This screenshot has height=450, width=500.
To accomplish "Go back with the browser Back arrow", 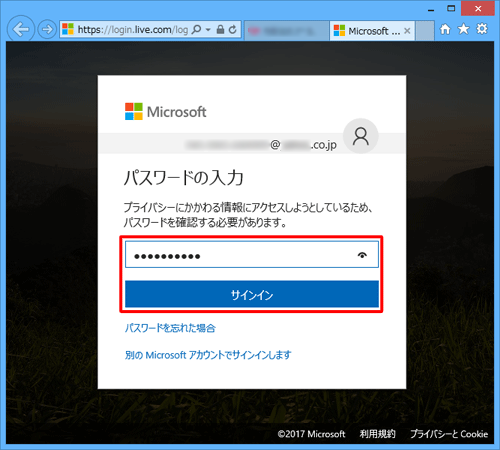I will (21, 29).
